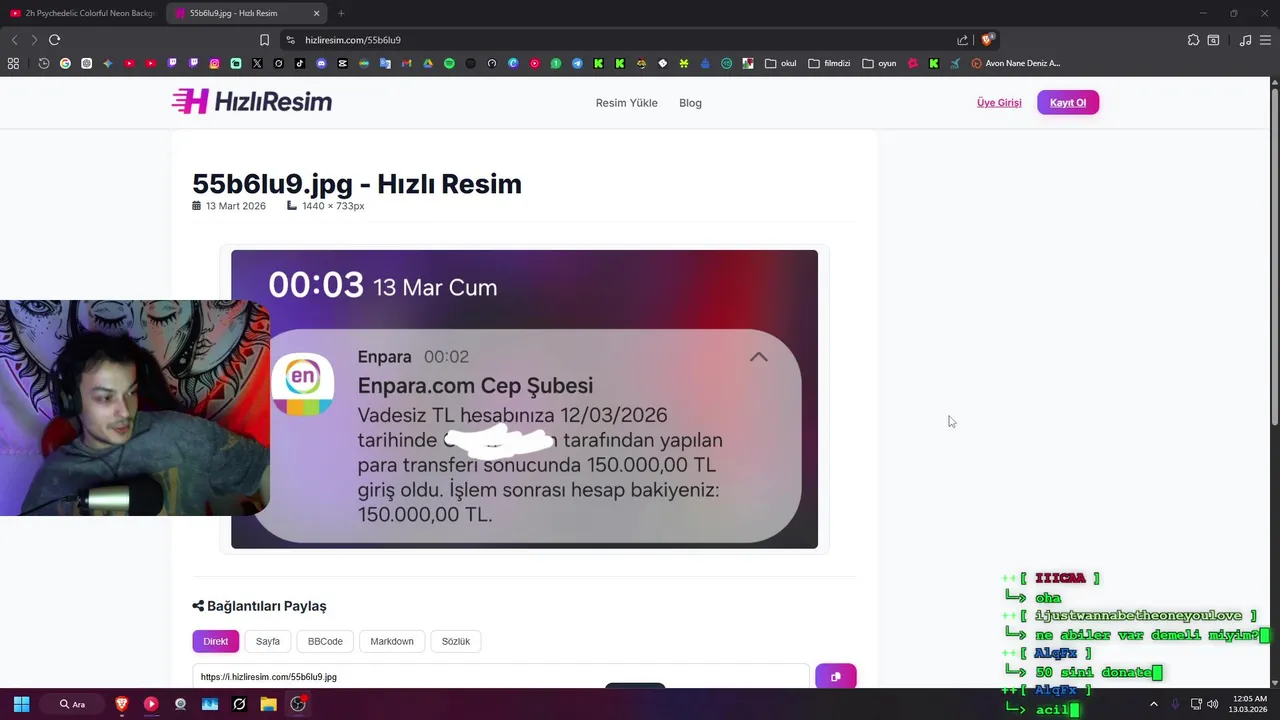Click the Kayıt Ol button
The width and height of the screenshot is (1280, 720).
tap(1068, 102)
